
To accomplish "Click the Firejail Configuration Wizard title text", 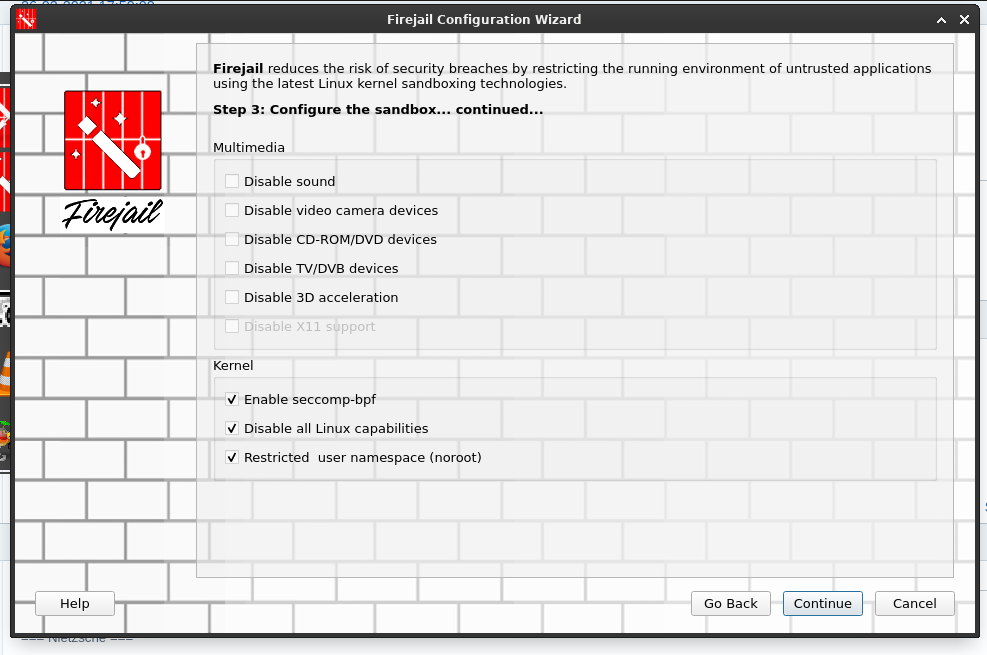I will click(483, 19).
